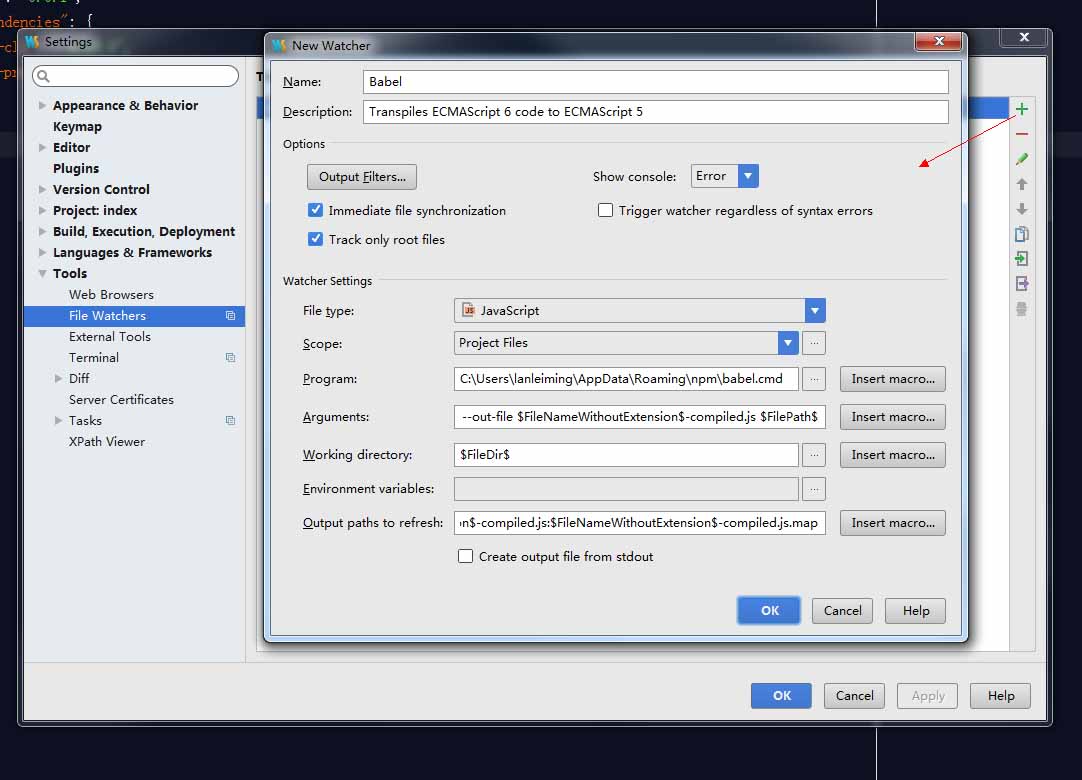
Task: Insert macro for Working directory
Action: pos(893,455)
